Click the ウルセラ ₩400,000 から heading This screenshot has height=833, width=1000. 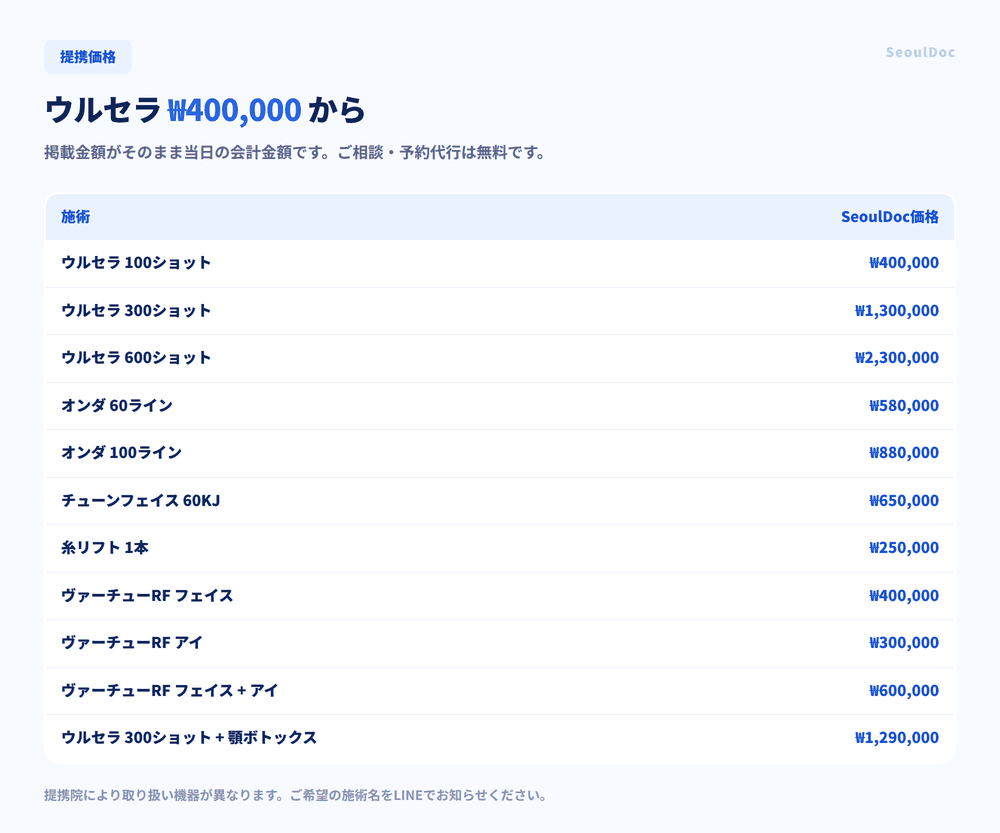205,110
